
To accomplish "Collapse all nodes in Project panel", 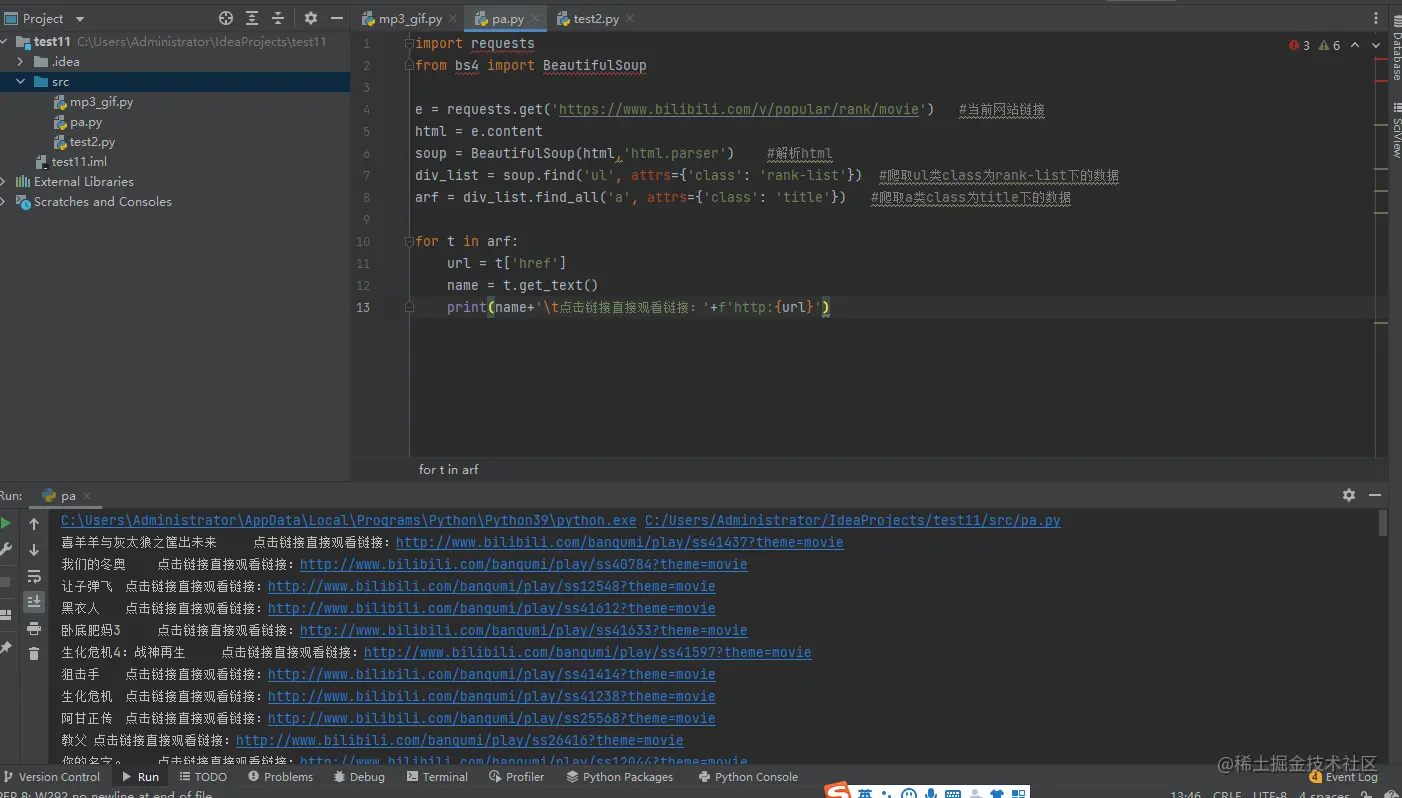I will coord(278,18).
